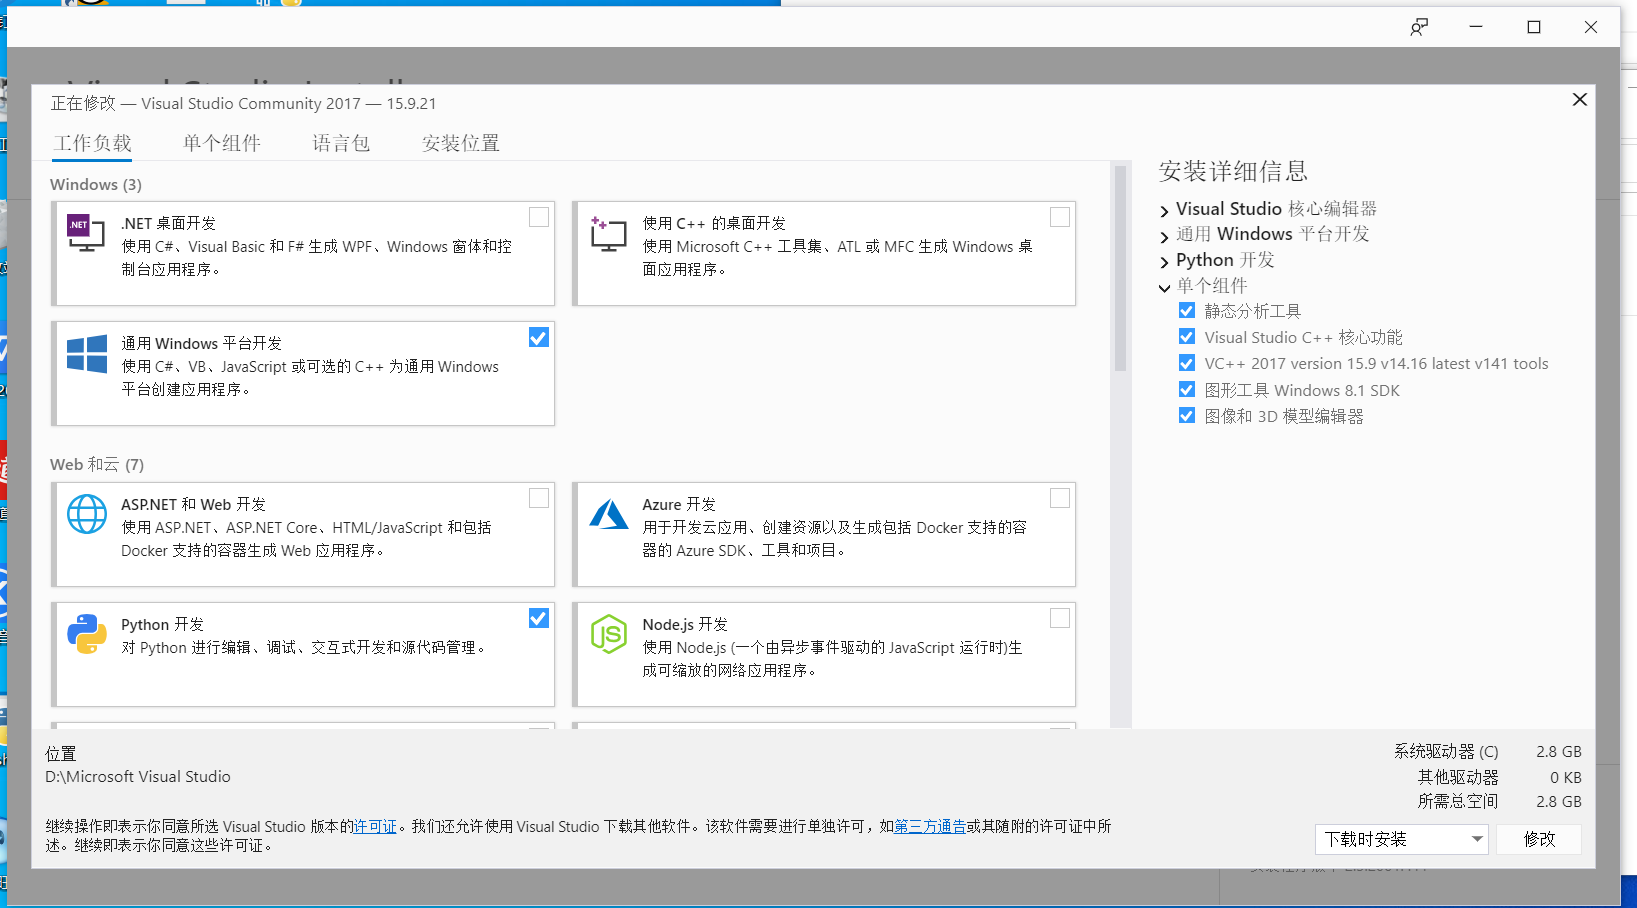This screenshot has width=1637, height=908.
Task: Switch to the 工作负载 tab
Action: (93, 143)
